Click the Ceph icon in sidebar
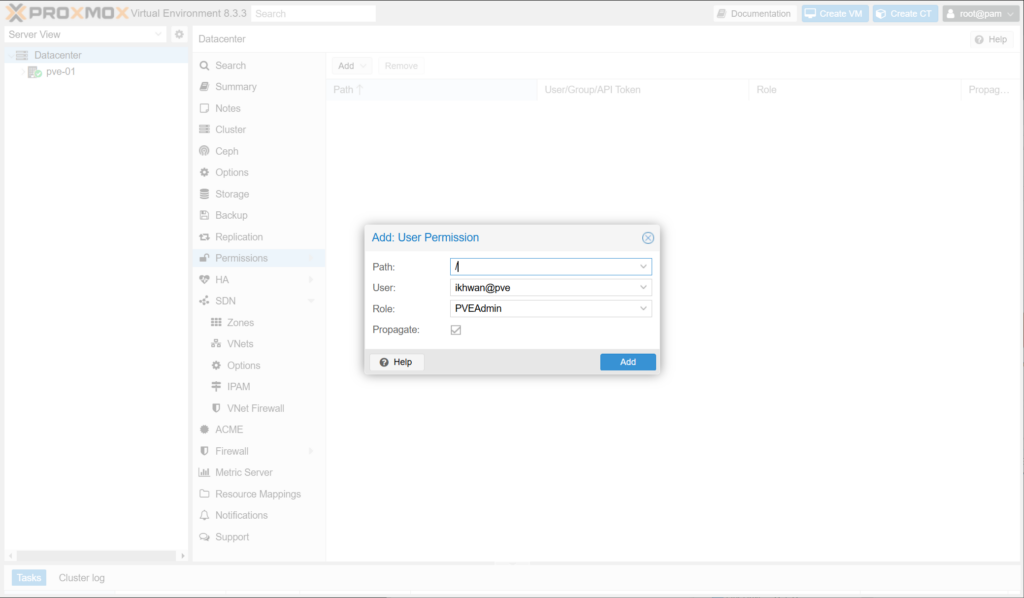The width and height of the screenshot is (1024, 598). click(204, 151)
